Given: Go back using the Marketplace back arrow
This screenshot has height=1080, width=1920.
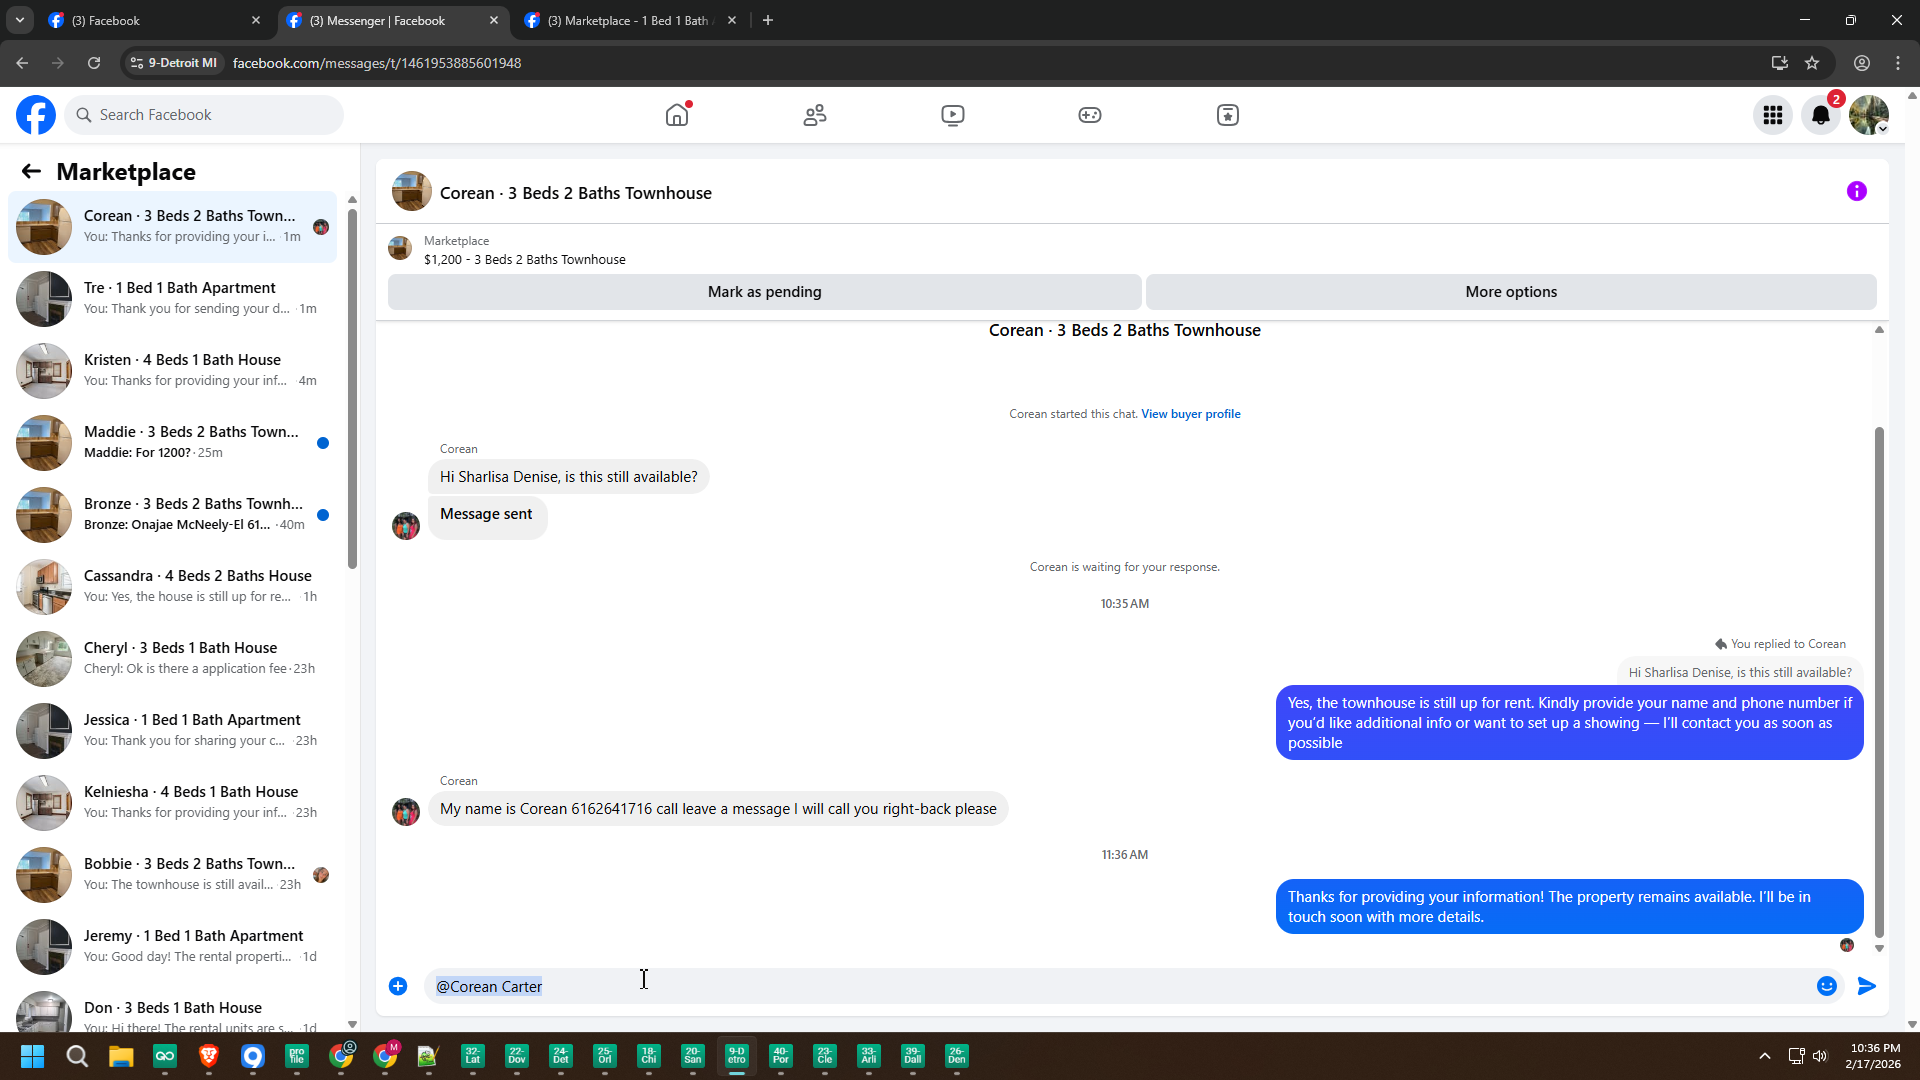Looking at the screenshot, I should pyautogui.click(x=31, y=171).
